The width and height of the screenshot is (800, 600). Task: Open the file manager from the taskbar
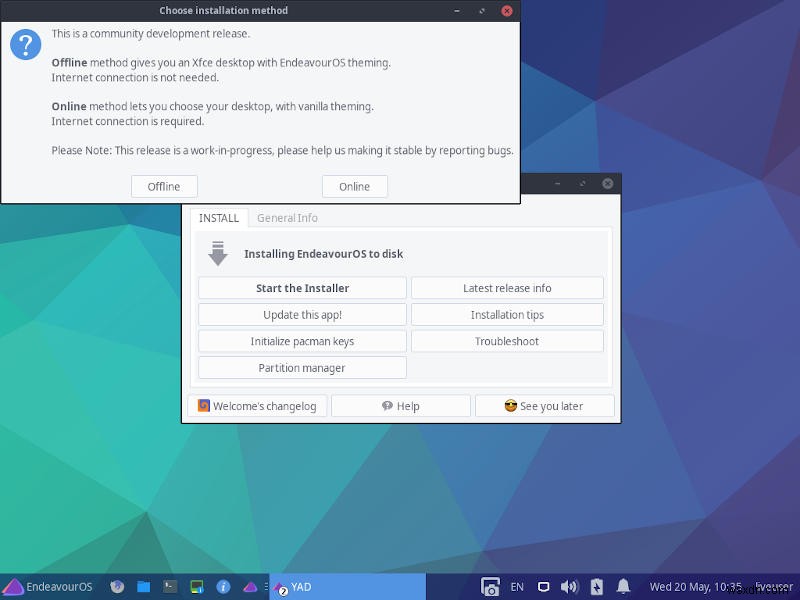click(143, 586)
